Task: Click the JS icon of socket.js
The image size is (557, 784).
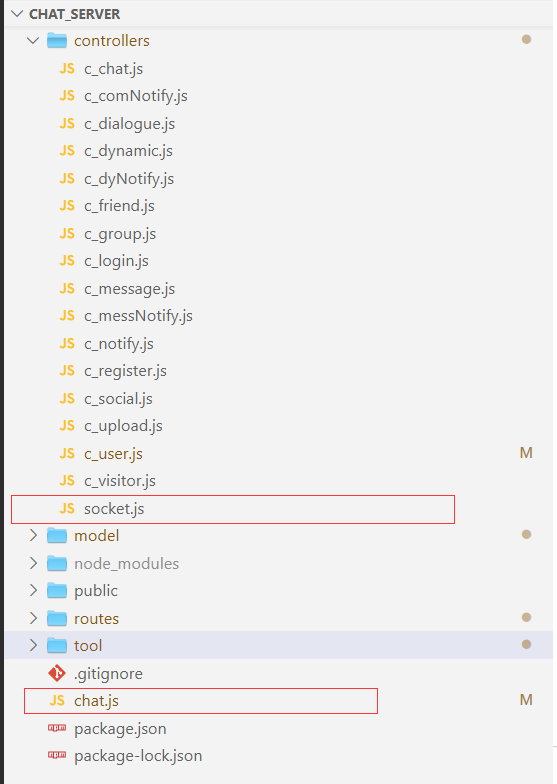Action: (x=66, y=508)
